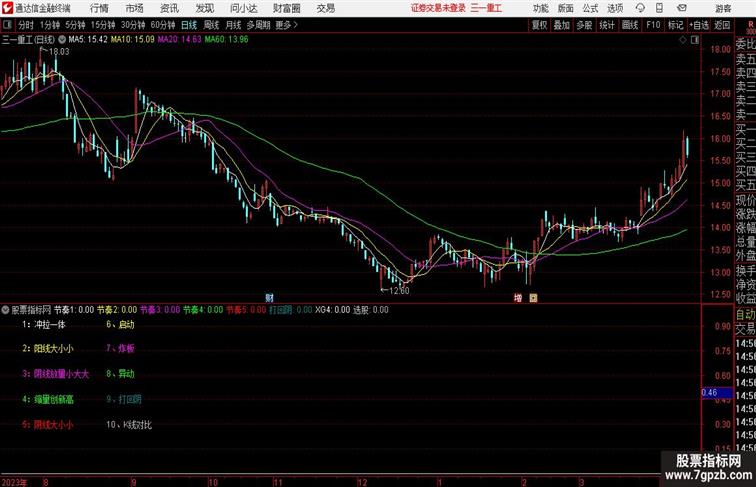Click the 10、K线对比 legend text
The width and height of the screenshot is (756, 487).
pyautogui.click(x=129, y=425)
